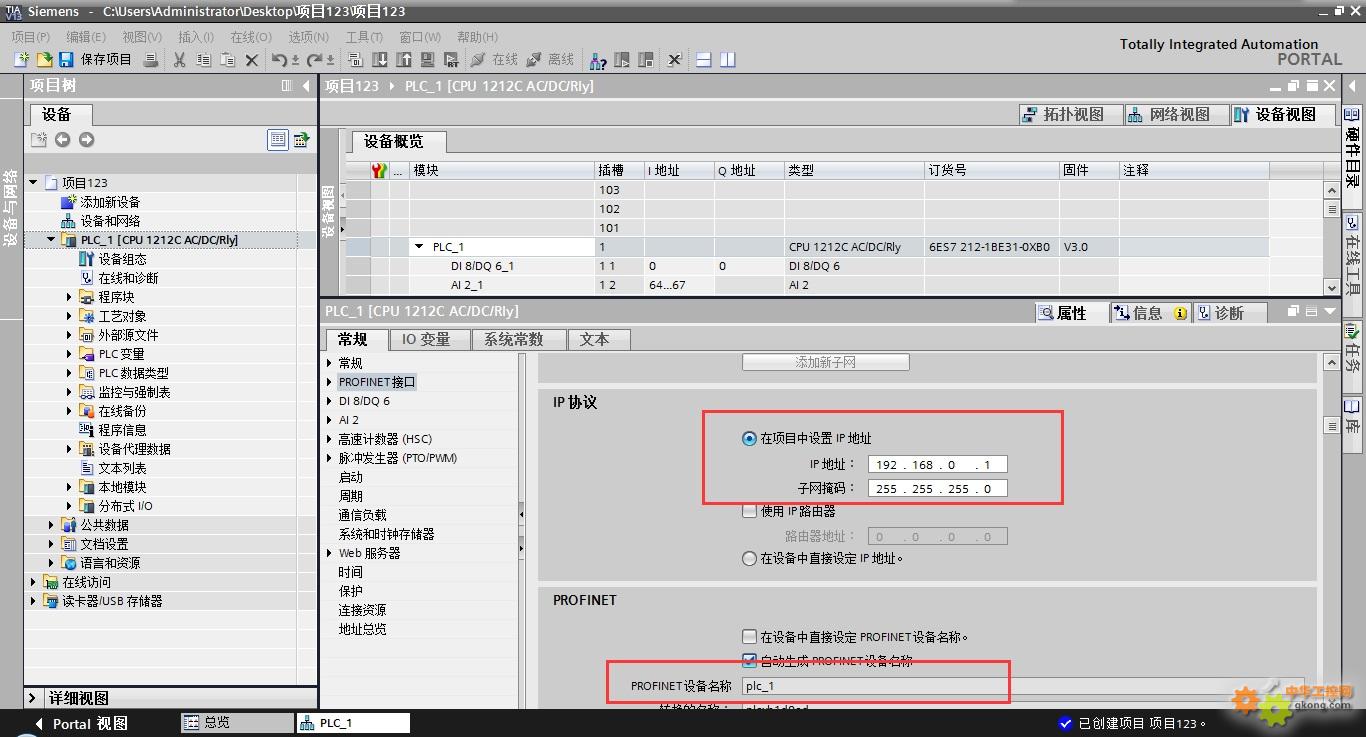Viewport: 1366px width, 737px height.
Task: Click the compile toolbar icon
Action: (355, 60)
